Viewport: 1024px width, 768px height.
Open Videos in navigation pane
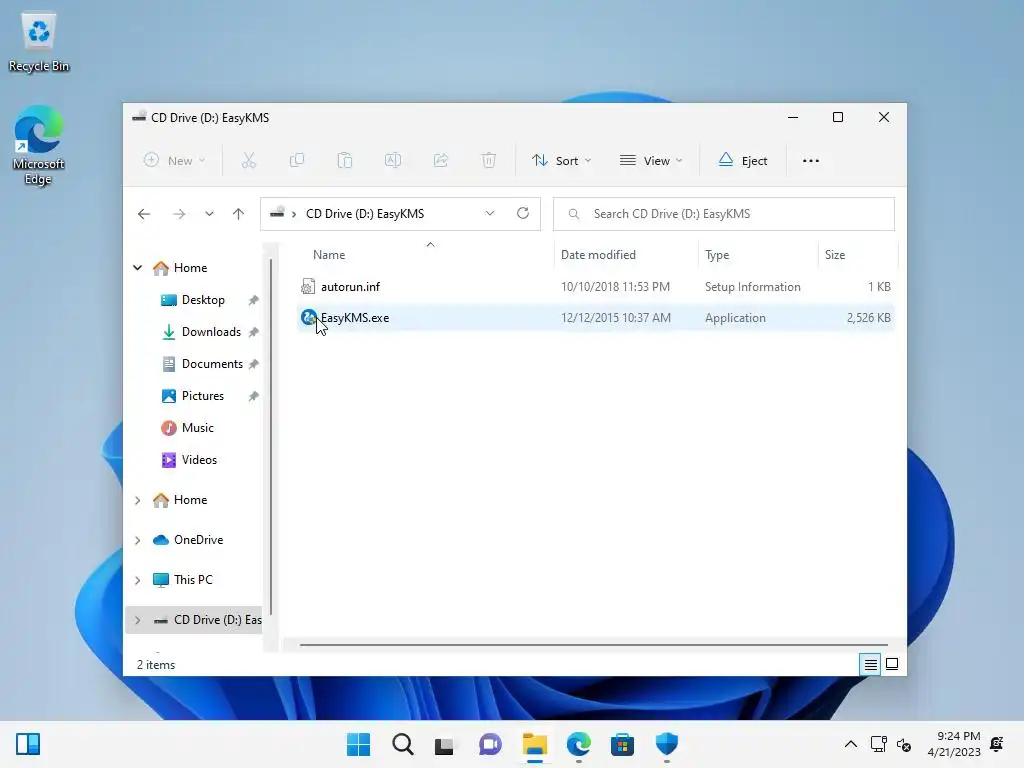pos(199,460)
